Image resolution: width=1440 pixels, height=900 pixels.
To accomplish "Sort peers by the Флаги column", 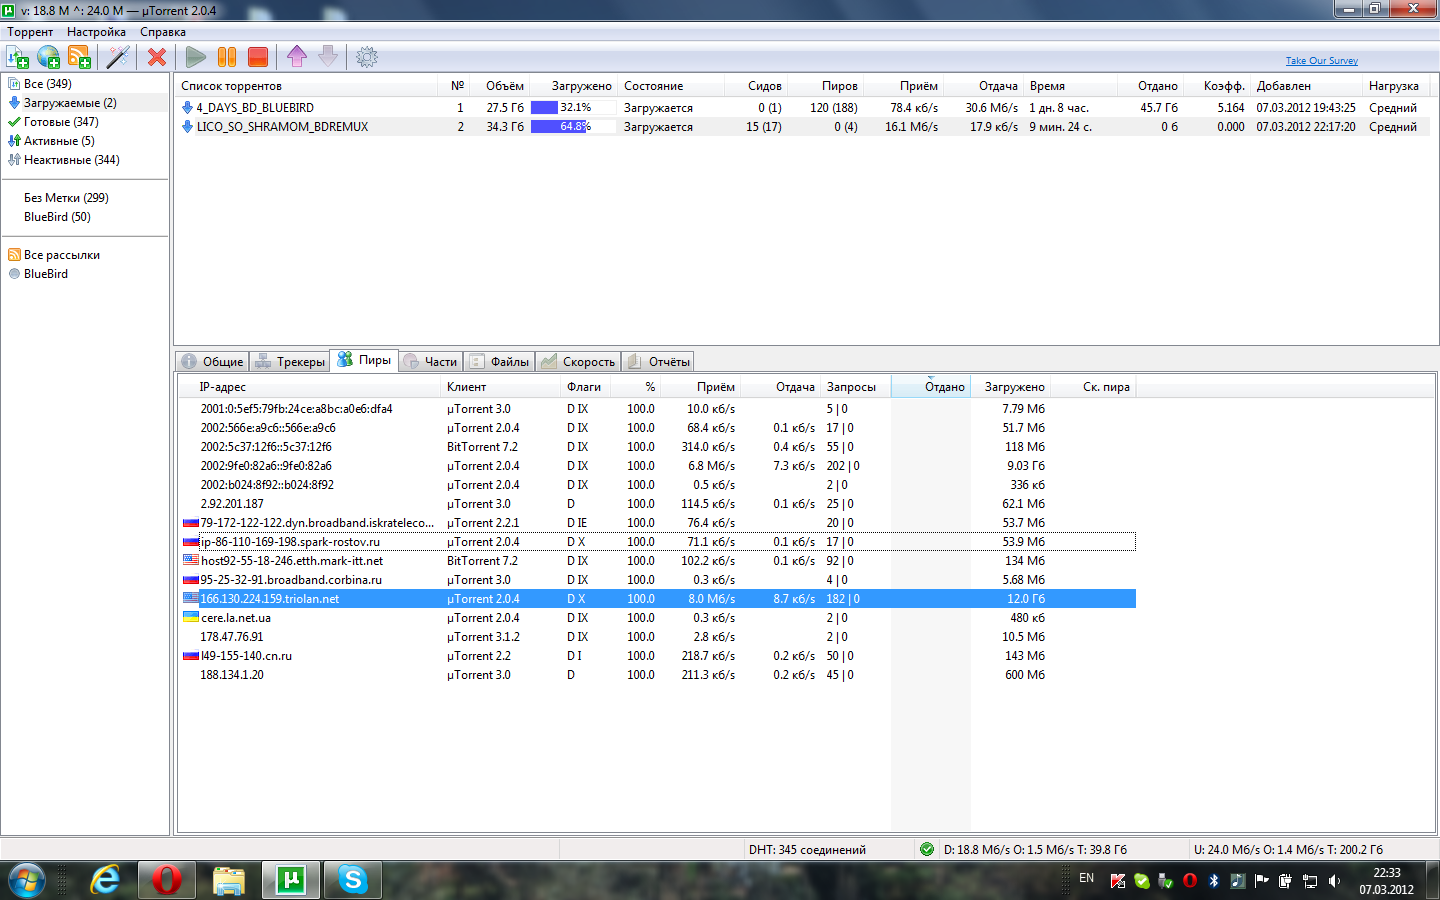I will point(584,387).
